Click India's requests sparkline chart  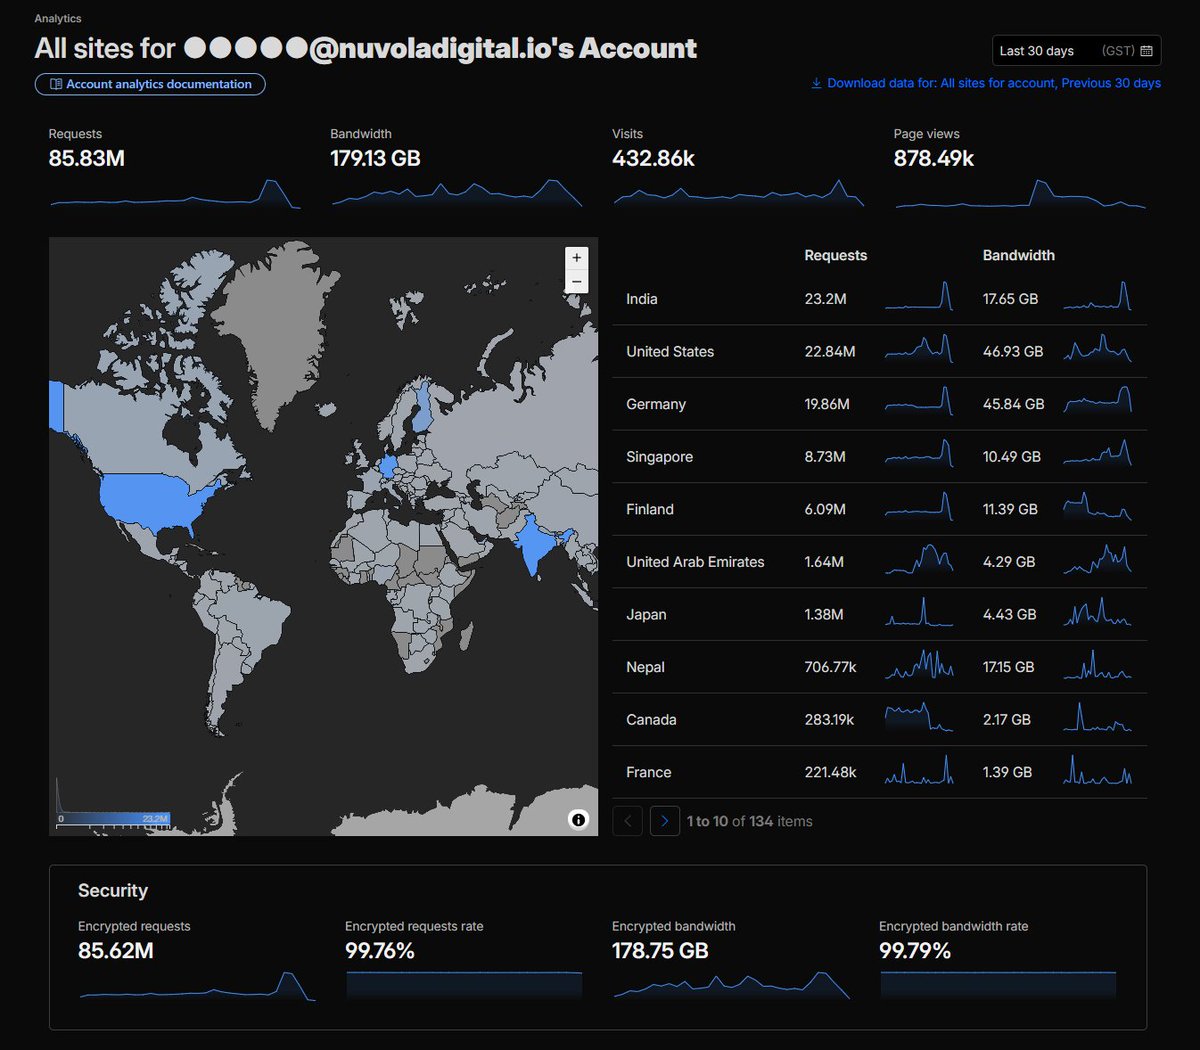[919, 296]
